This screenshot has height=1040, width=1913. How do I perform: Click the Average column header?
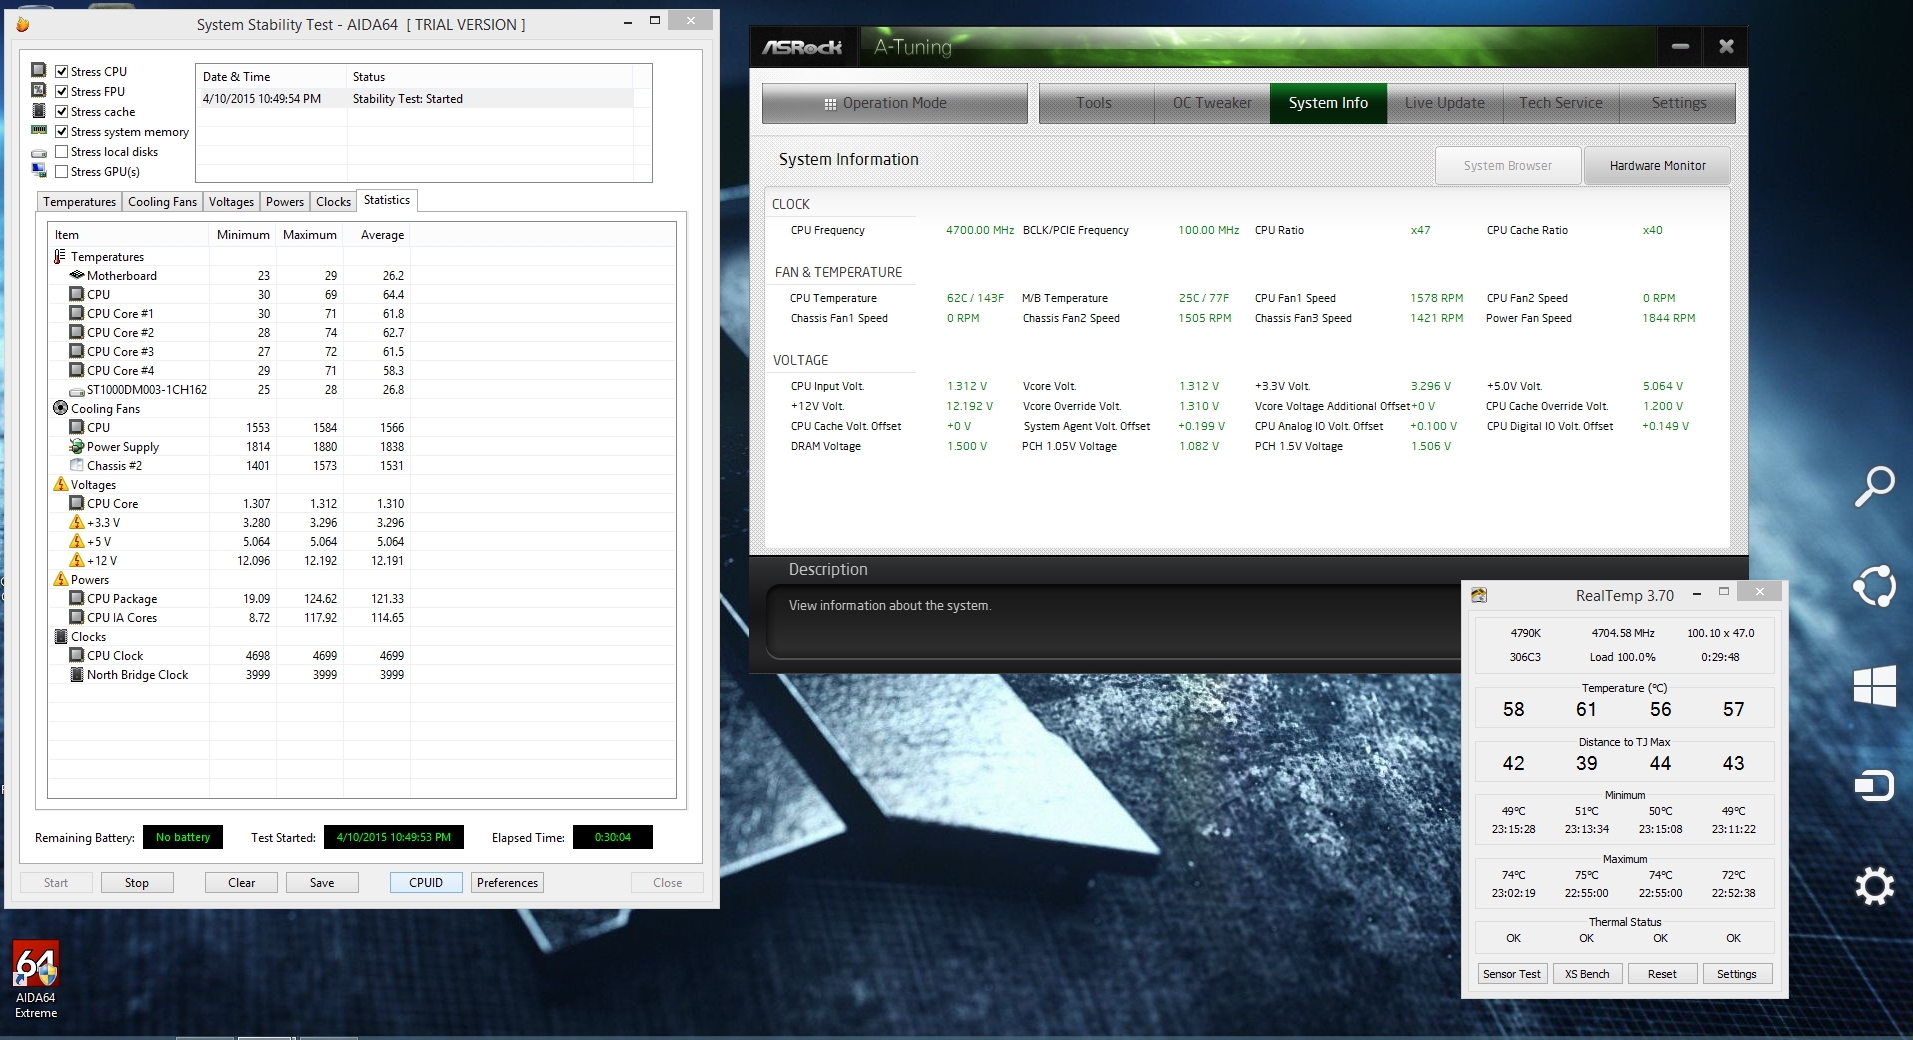point(377,235)
